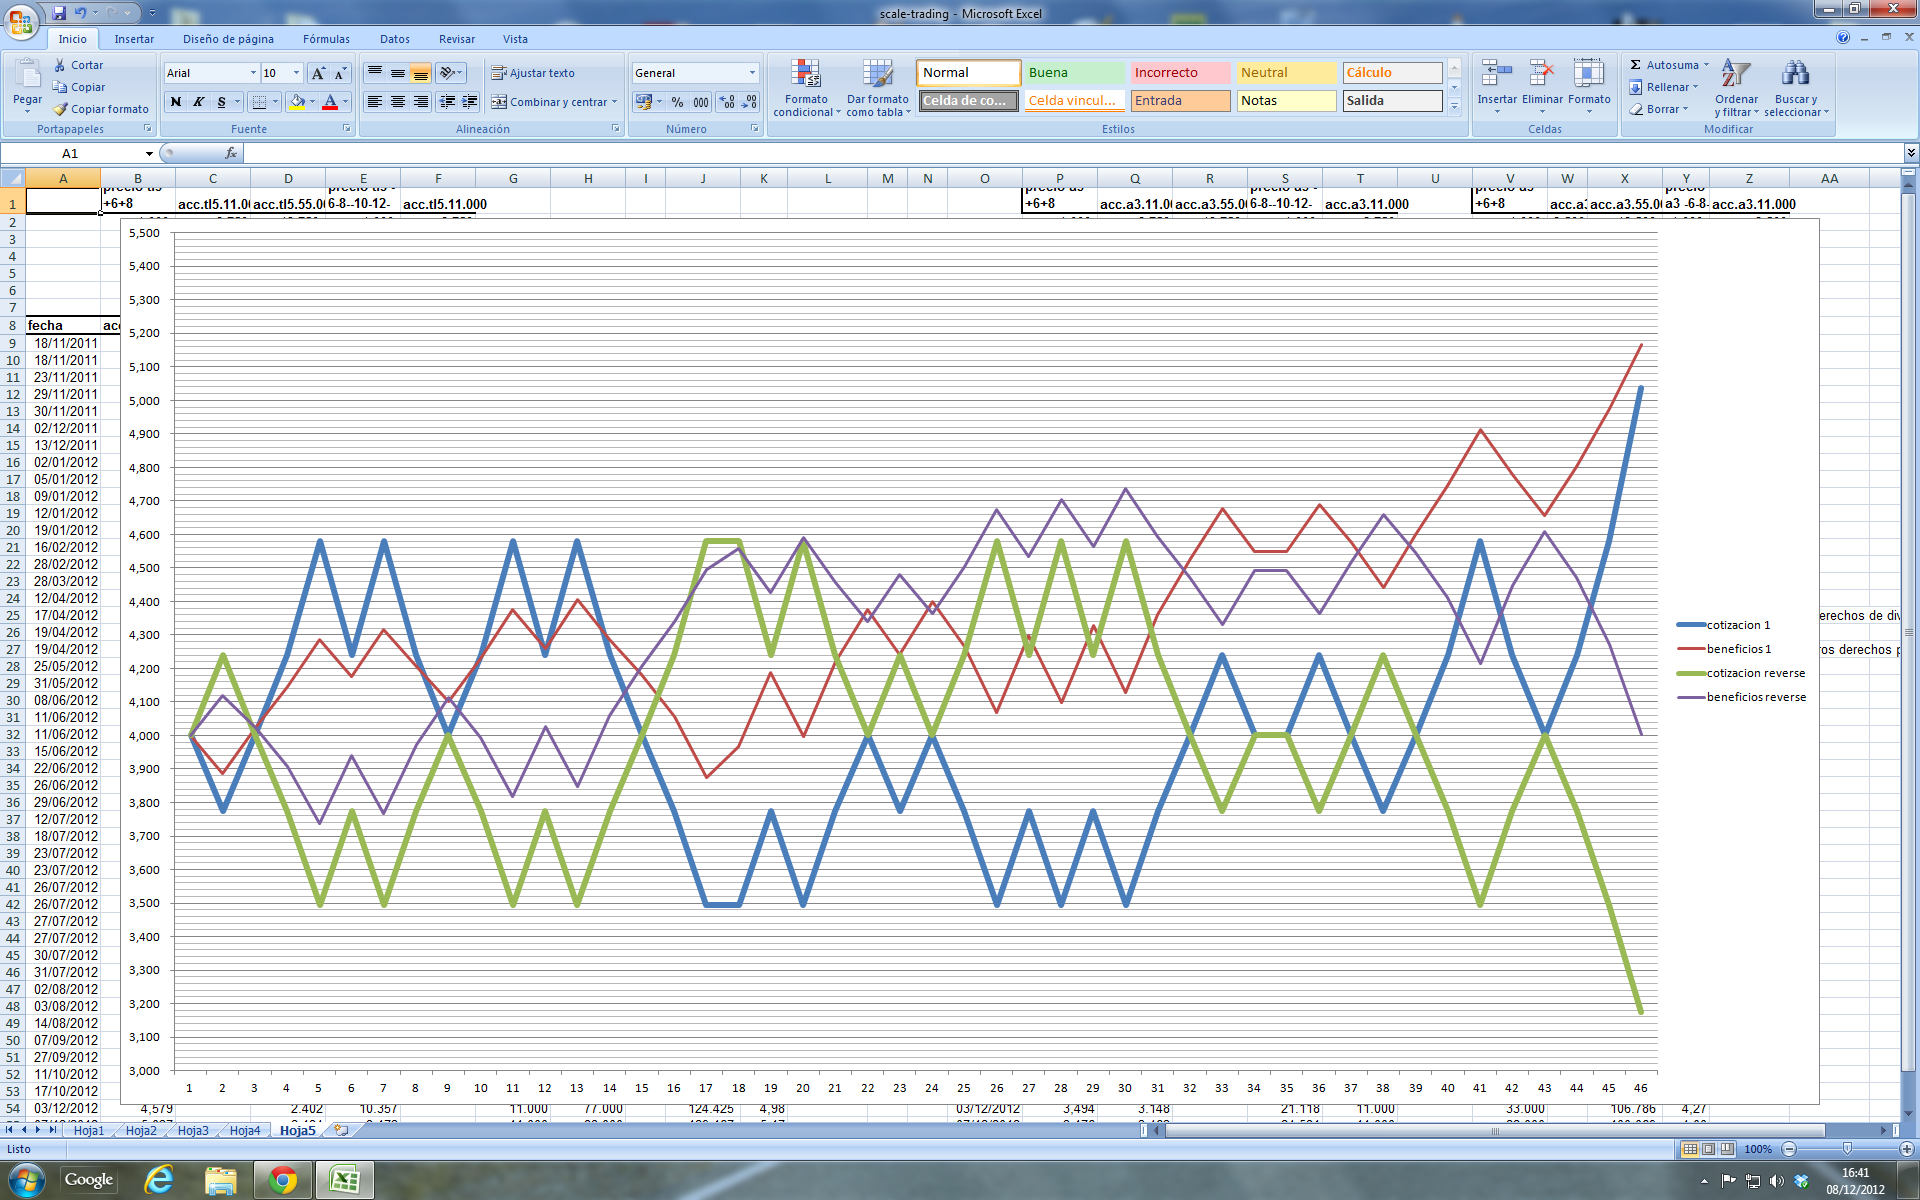The image size is (1920, 1200).
Task: Toggle italic (K) formatting
Action: (x=198, y=102)
